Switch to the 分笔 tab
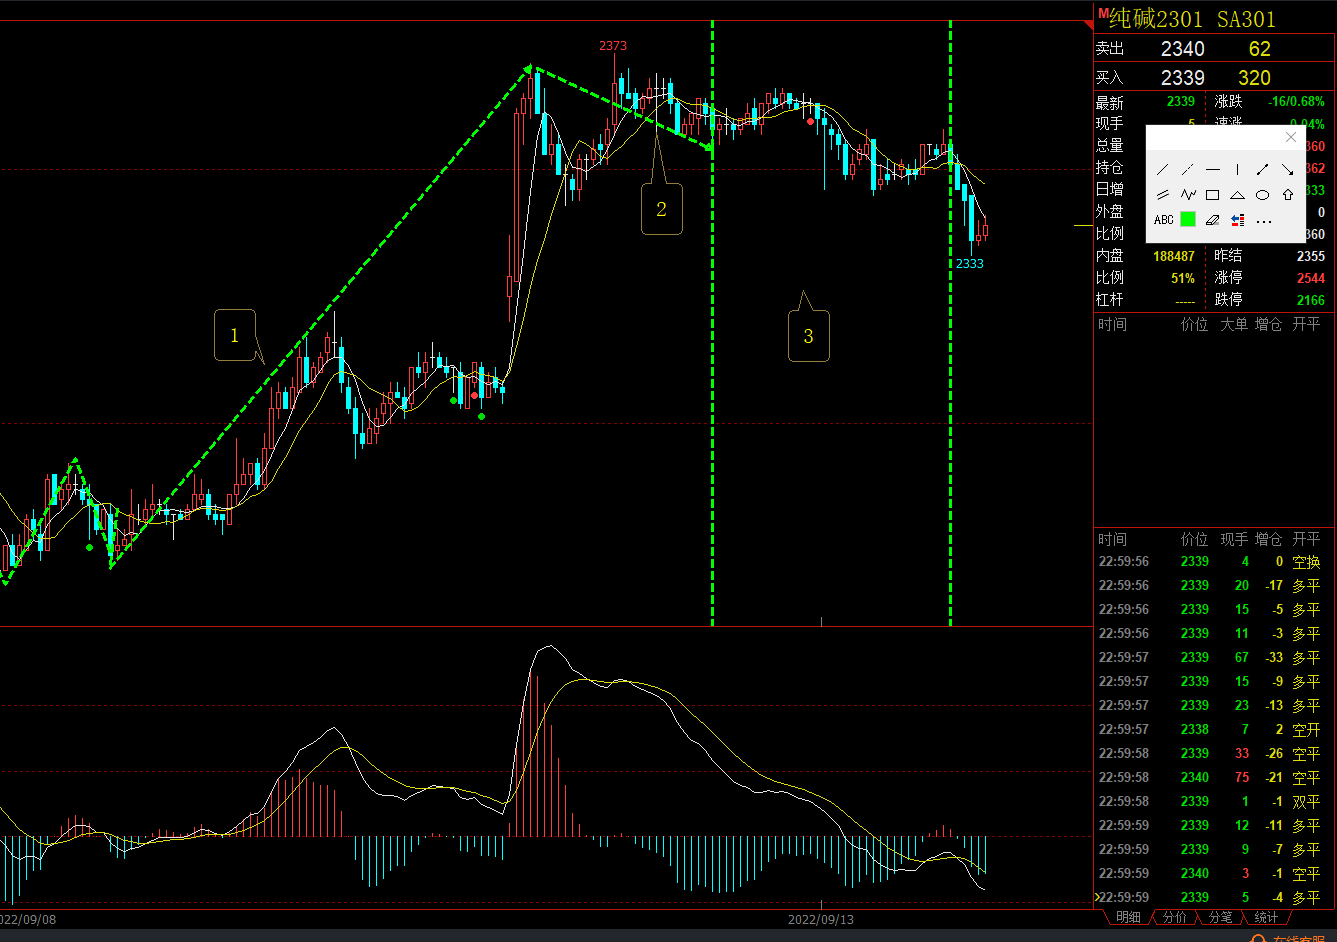Image resolution: width=1337 pixels, height=942 pixels. tap(1220, 917)
